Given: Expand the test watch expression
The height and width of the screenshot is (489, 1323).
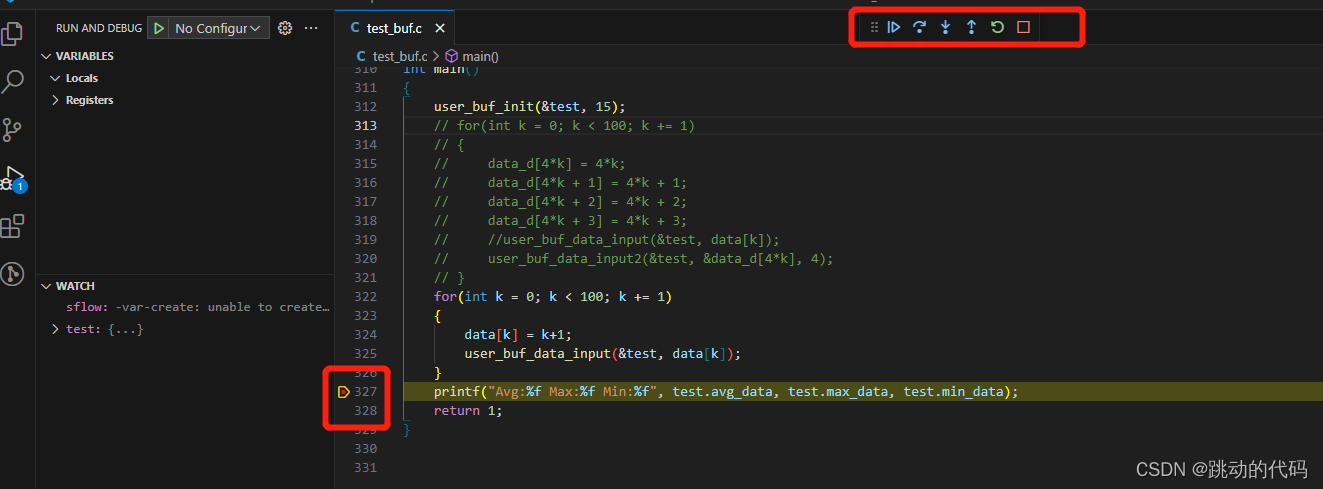Looking at the screenshot, I should (56, 329).
